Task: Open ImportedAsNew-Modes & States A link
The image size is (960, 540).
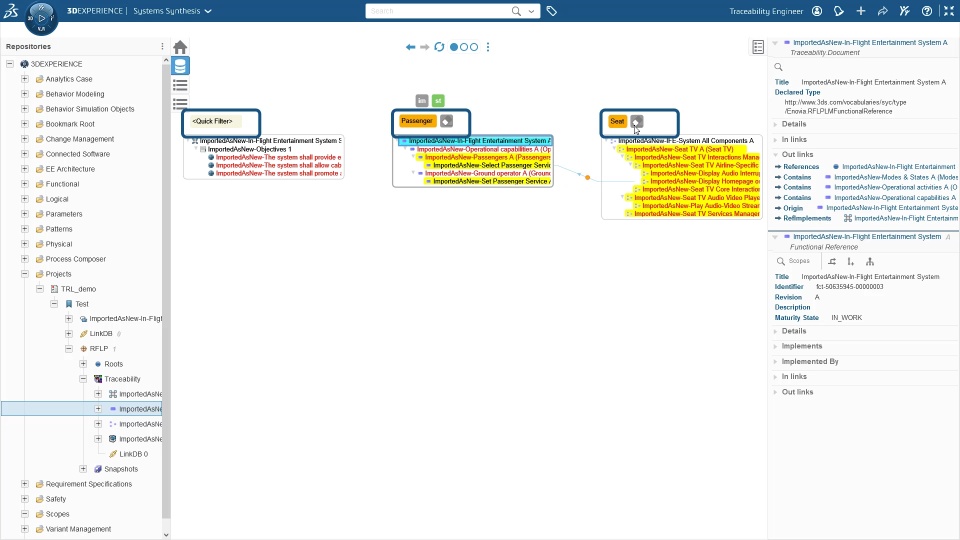Action: (896, 177)
